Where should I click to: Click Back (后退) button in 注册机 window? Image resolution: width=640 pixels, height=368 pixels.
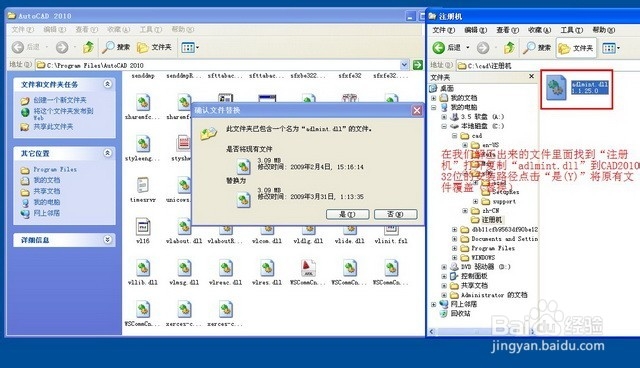click(x=447, y=48)
